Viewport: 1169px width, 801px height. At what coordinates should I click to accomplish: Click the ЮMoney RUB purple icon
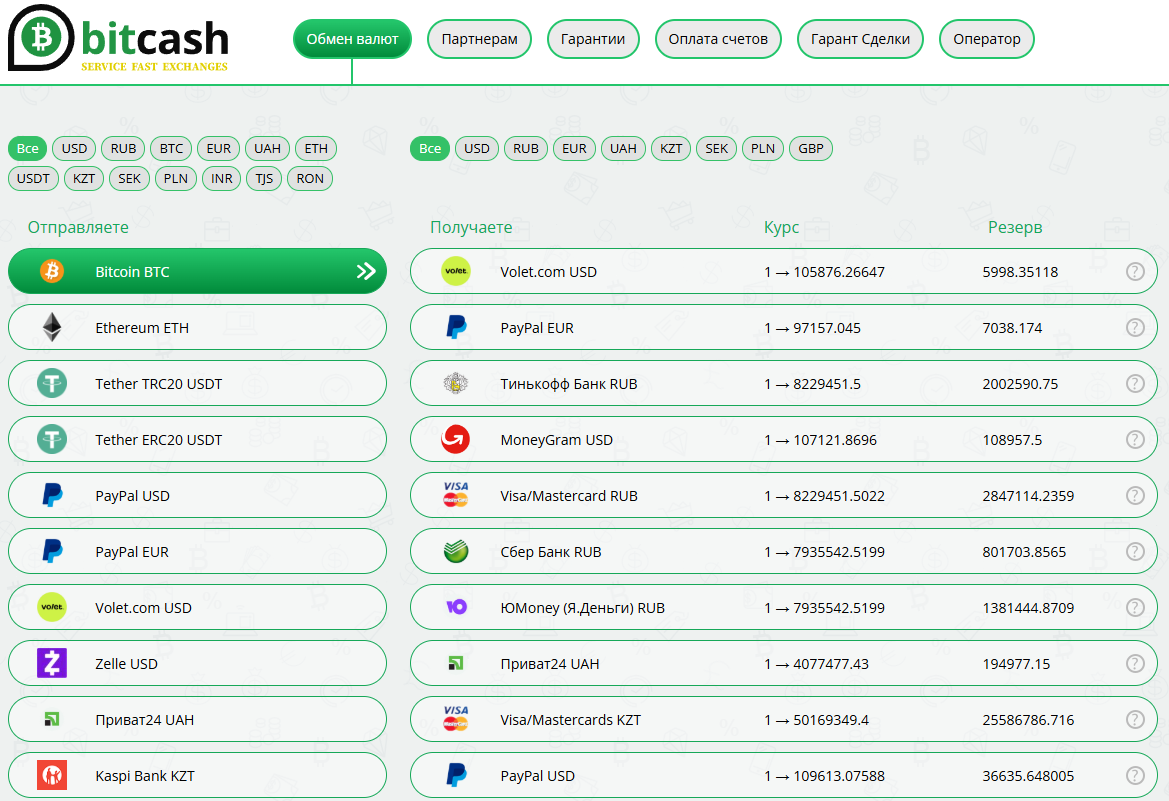pos(455,607)
